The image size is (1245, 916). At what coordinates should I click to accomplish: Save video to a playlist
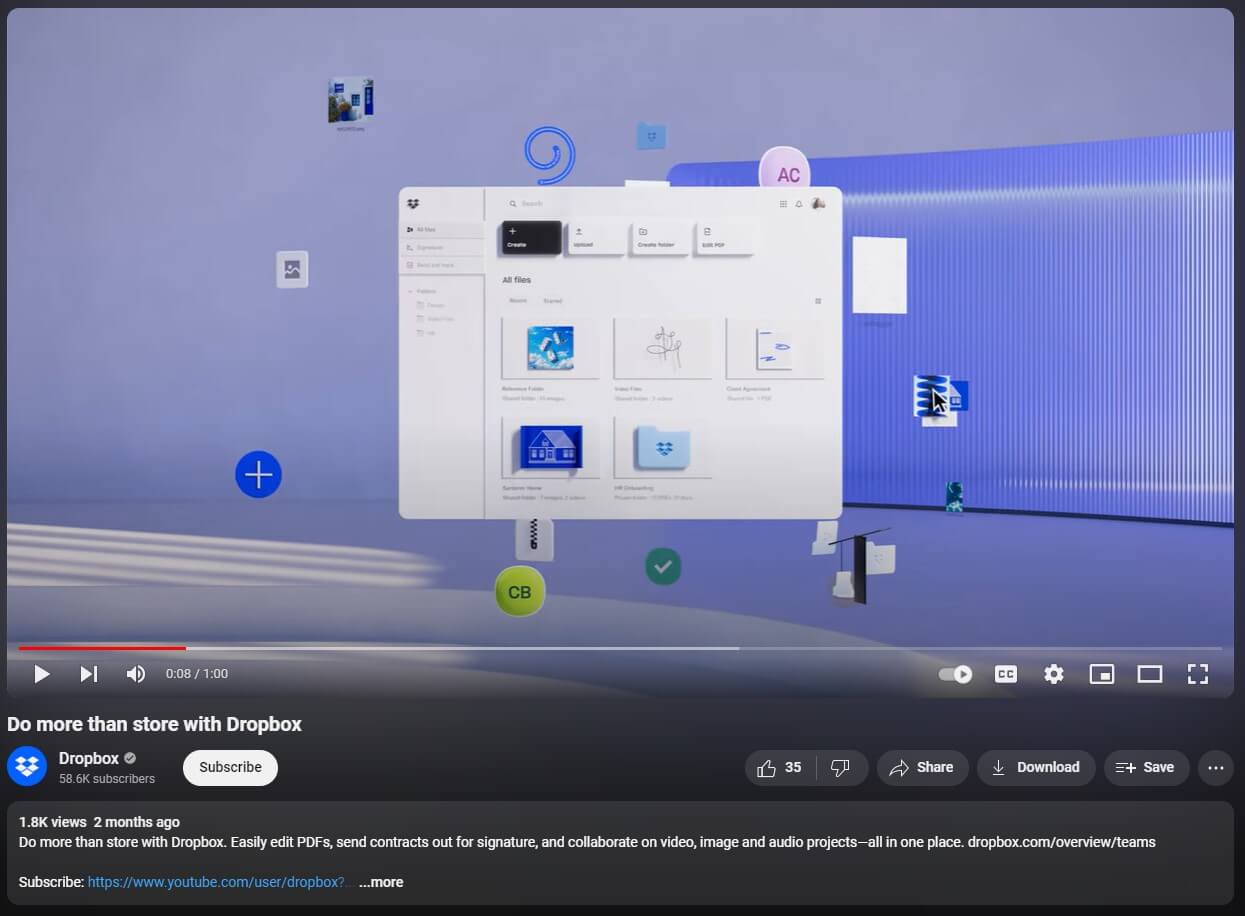tap(1146, 768)
